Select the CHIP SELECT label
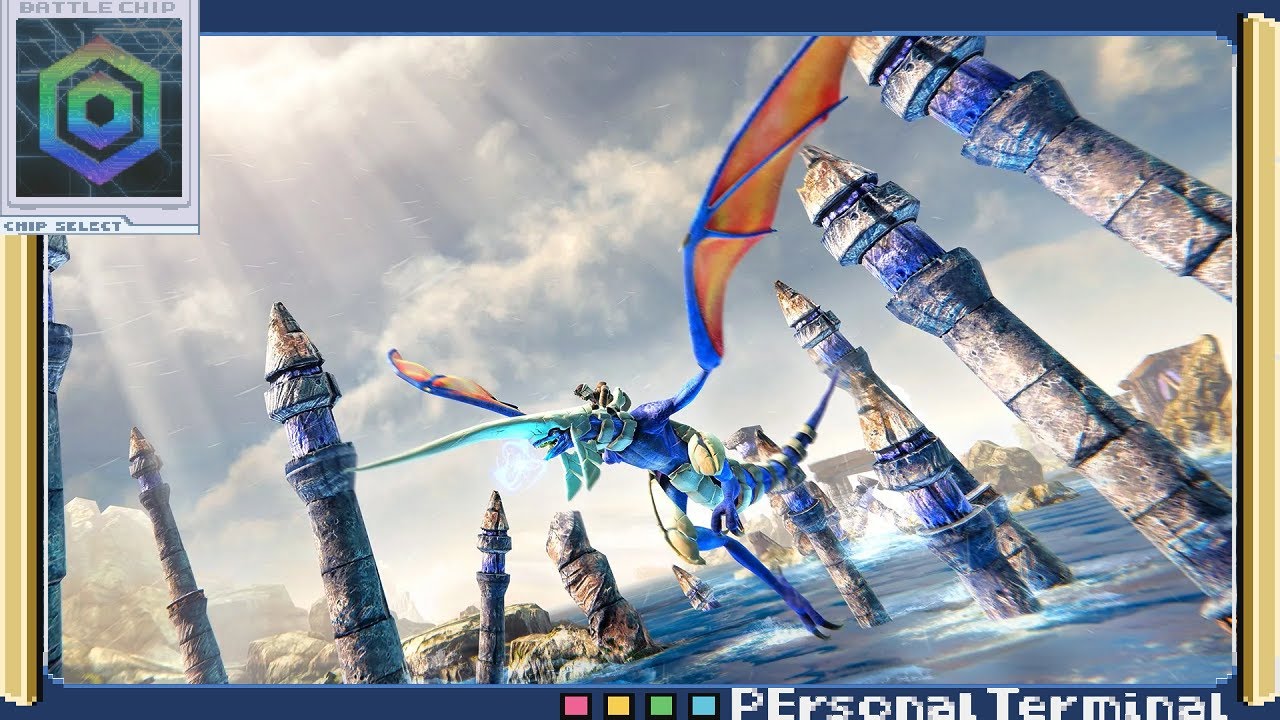The width and height of the screenshot is (1280, 720). pyautogui.click(x=63, y=227)
